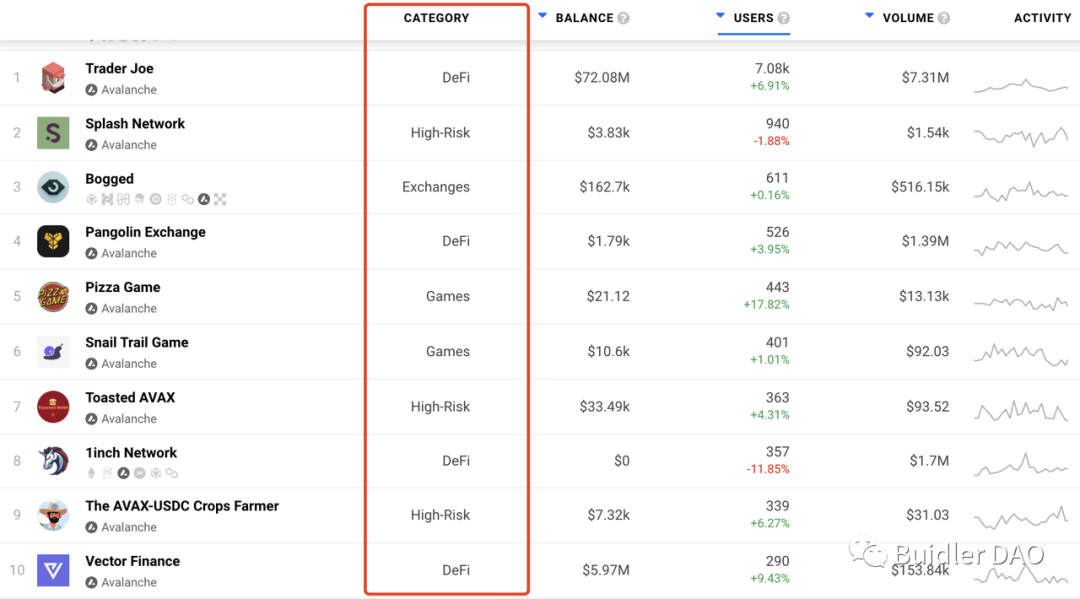Click the $7.31M volume value
Screen dimensions: 1080x599
coord(925,78)
